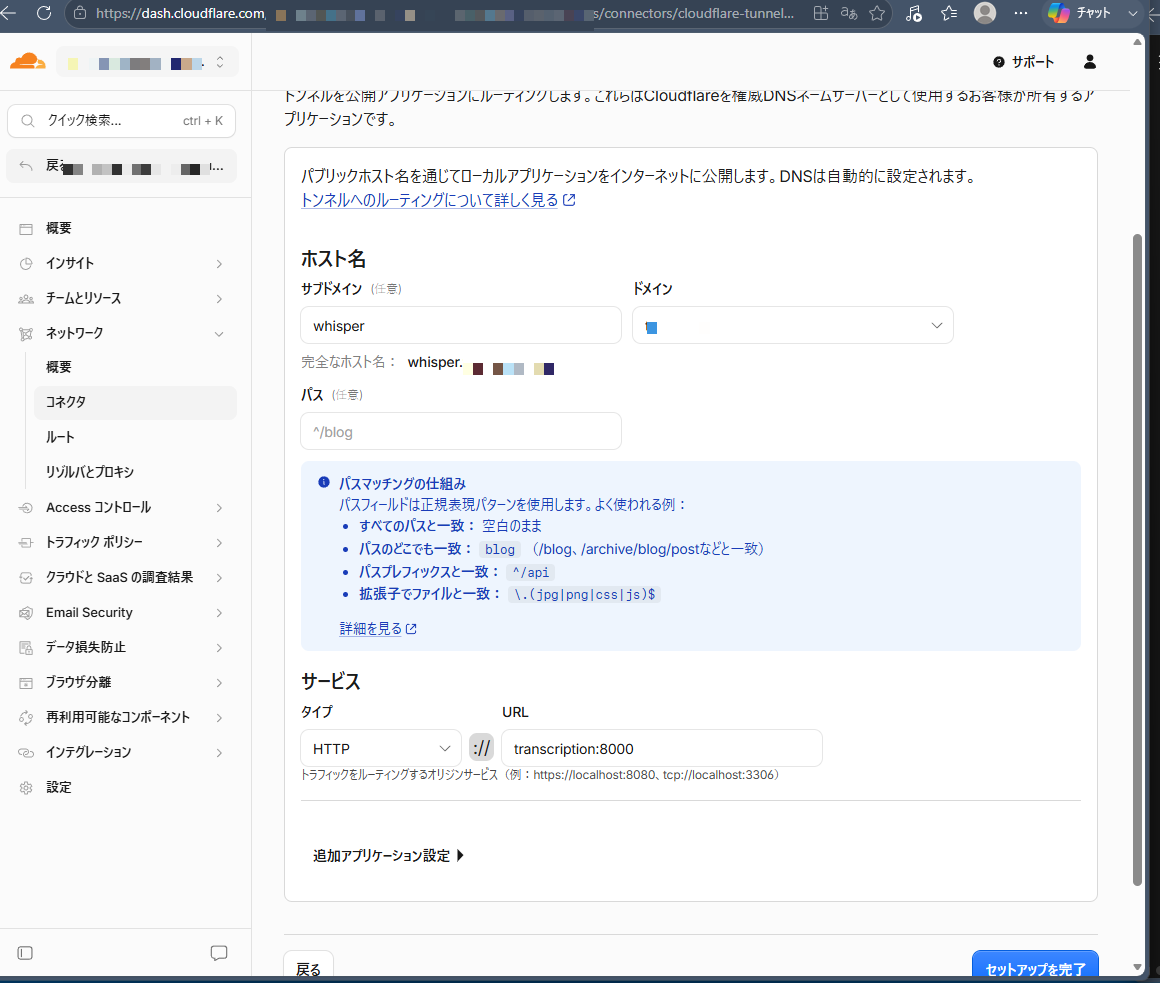Expand the インサイト menu chevron
The width and height of the screenshot is (1160, 983).
(x=219, y=263)
